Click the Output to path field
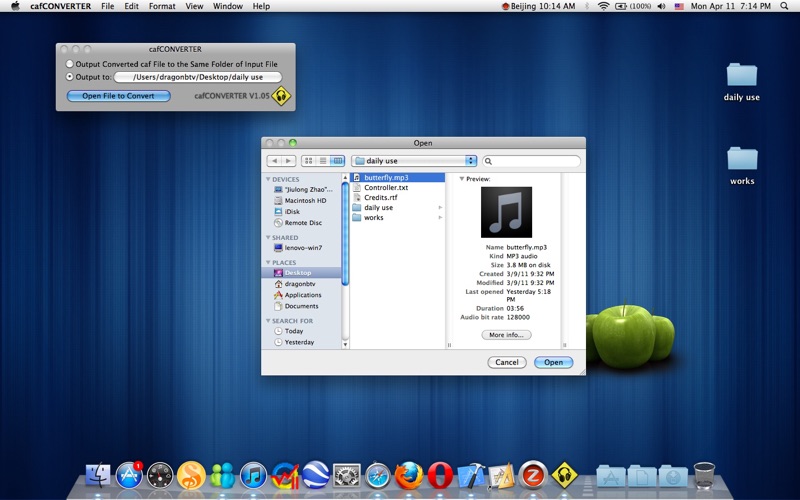The height and width of the screenshot is (500, 800). point(197,77)
